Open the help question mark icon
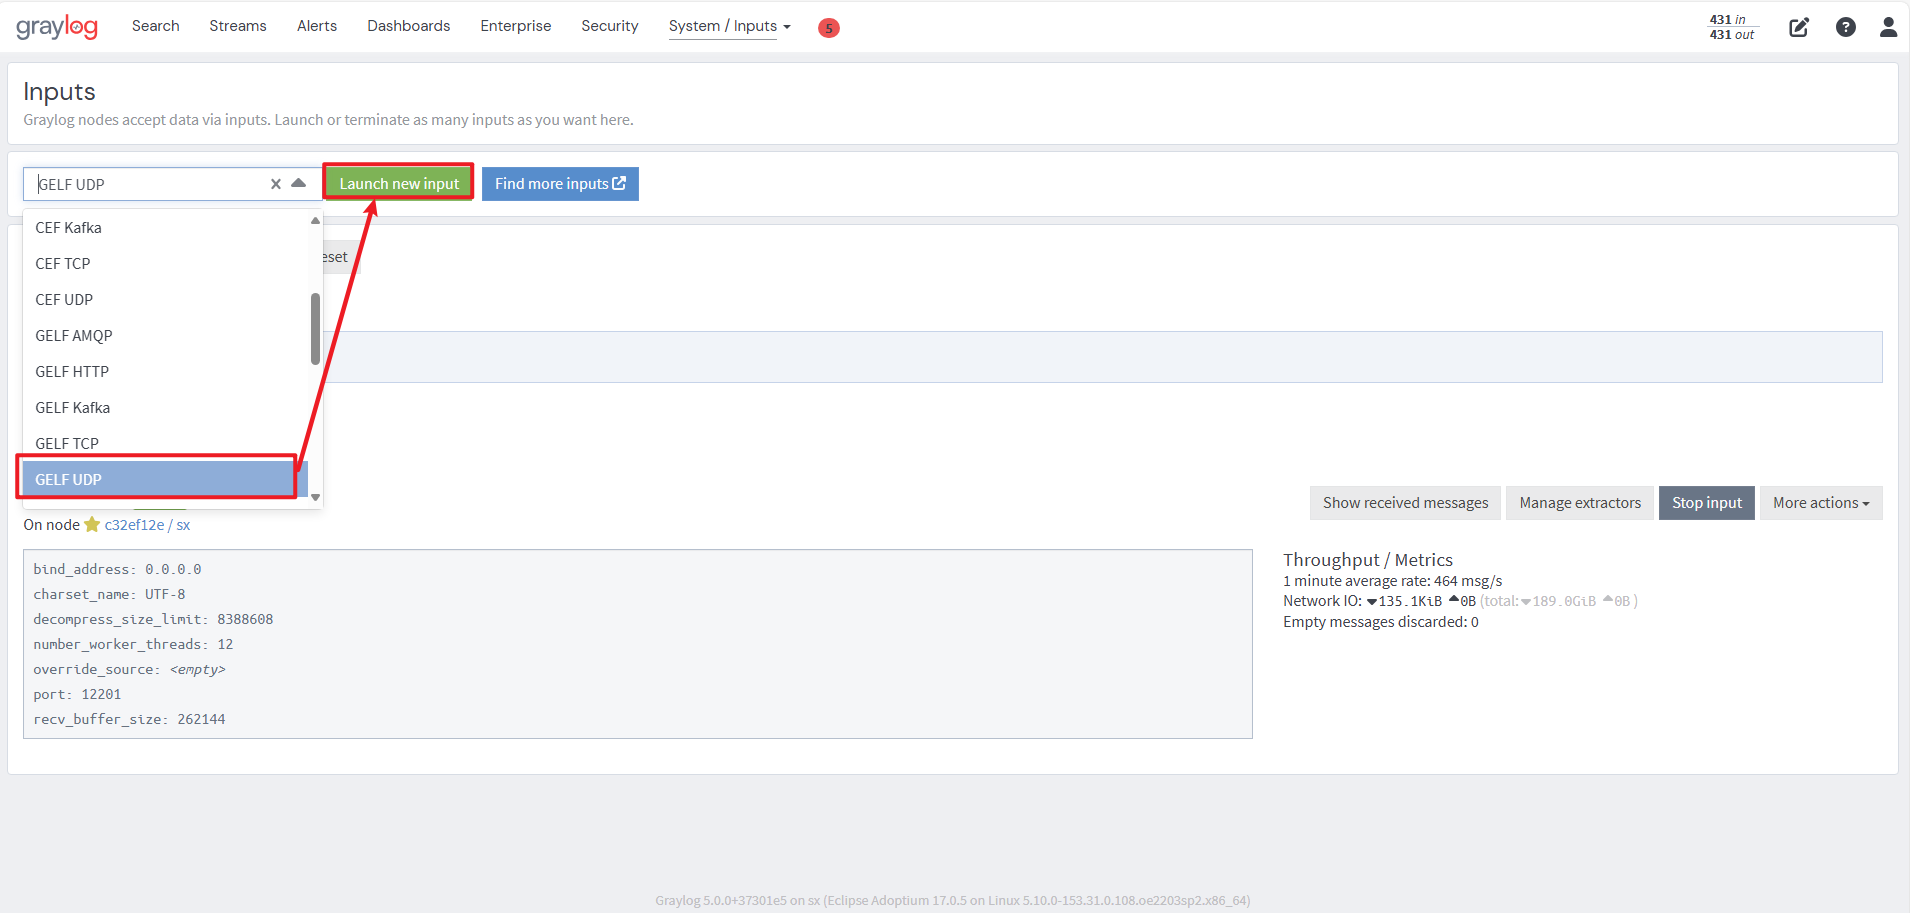Image resolution: width=1910 pixels, height=913 pixels. 1846,27
